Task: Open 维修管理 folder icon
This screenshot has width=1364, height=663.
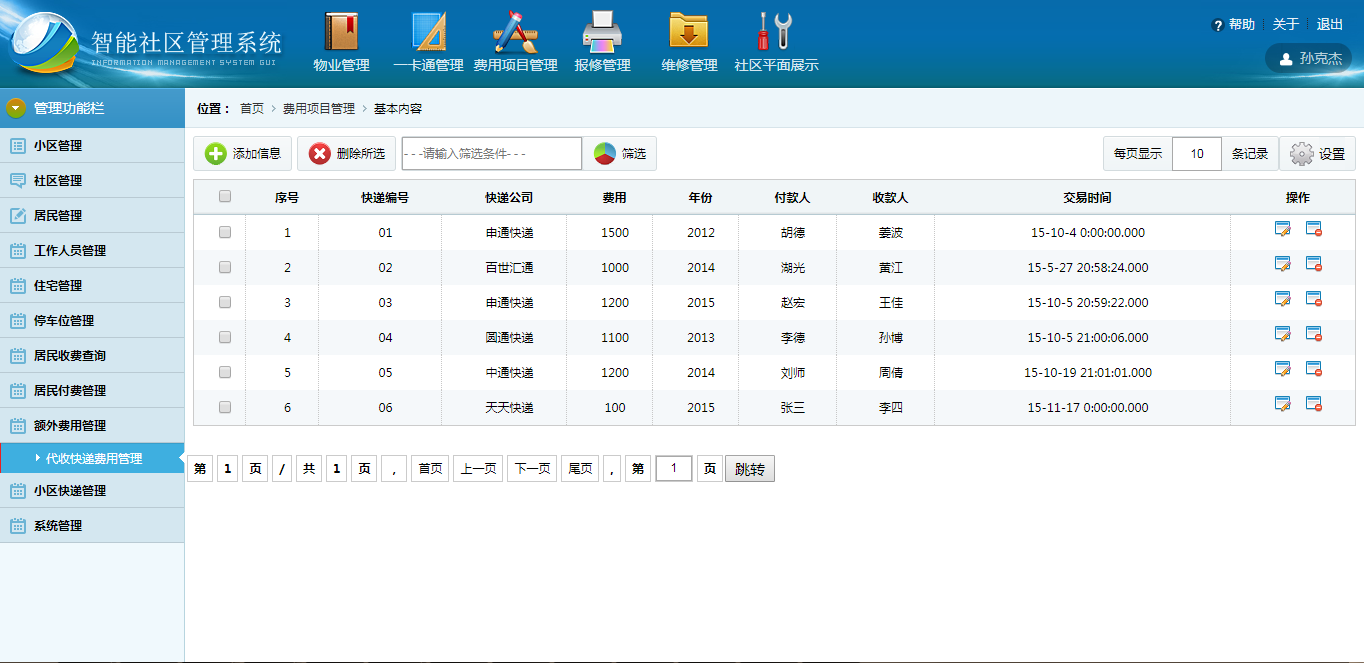Action: click(x=689, y=31)
